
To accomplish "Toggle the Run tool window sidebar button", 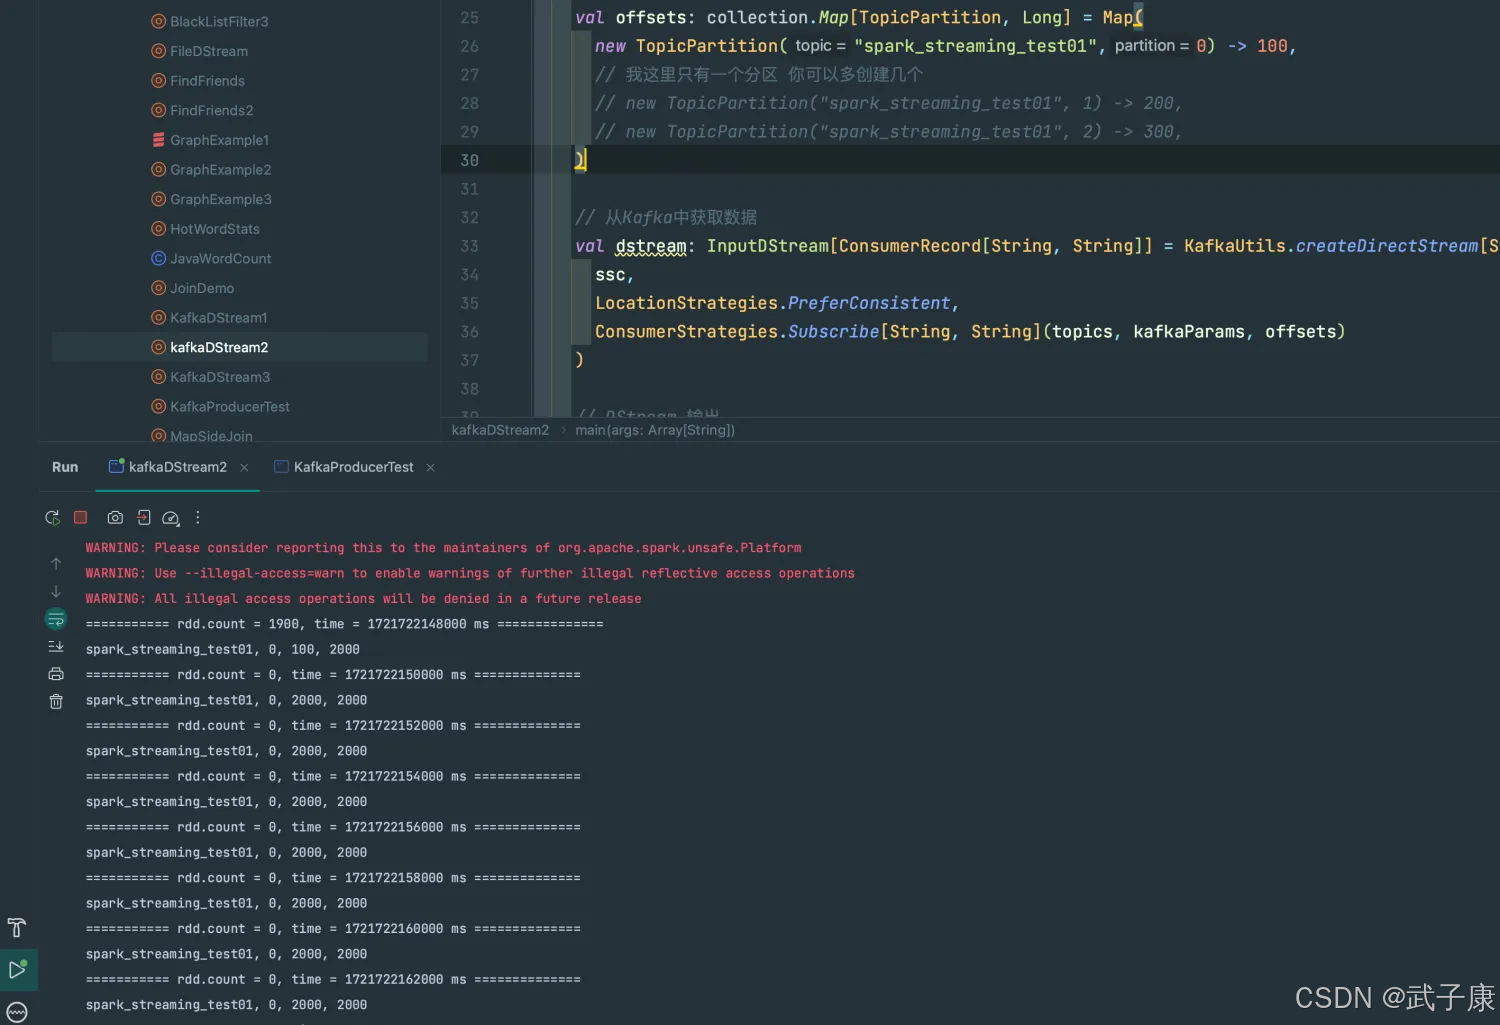I will (x=17, y=970).
